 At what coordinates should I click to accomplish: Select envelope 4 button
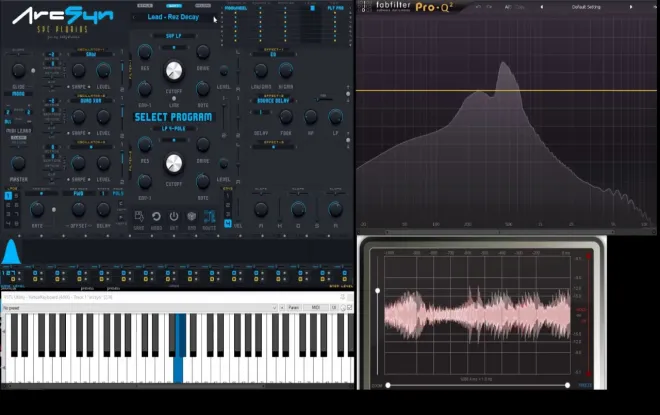point(228,223)
